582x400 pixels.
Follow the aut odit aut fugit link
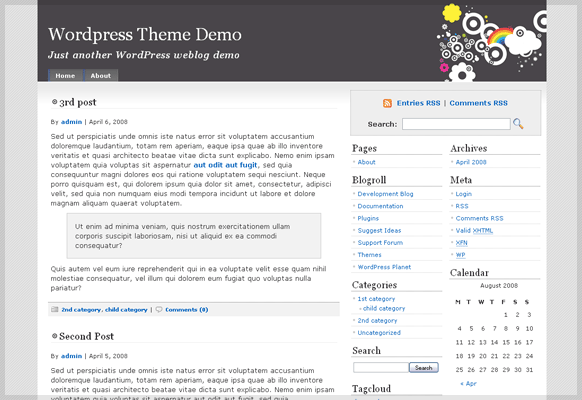tap(225, 165)
